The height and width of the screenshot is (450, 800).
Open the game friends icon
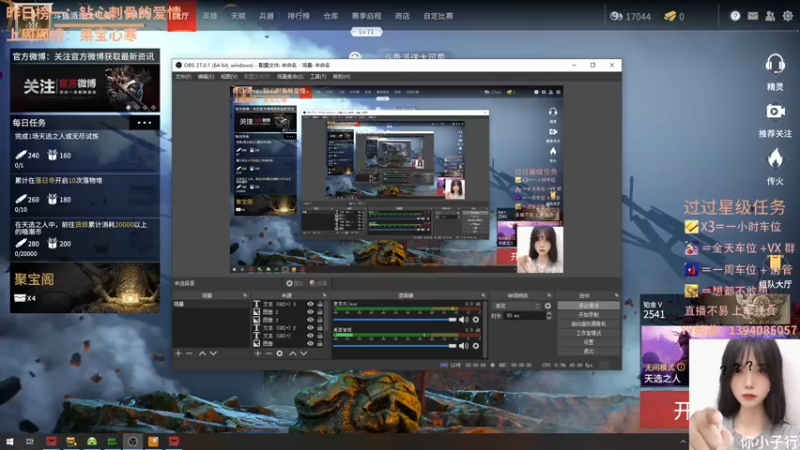770,16
